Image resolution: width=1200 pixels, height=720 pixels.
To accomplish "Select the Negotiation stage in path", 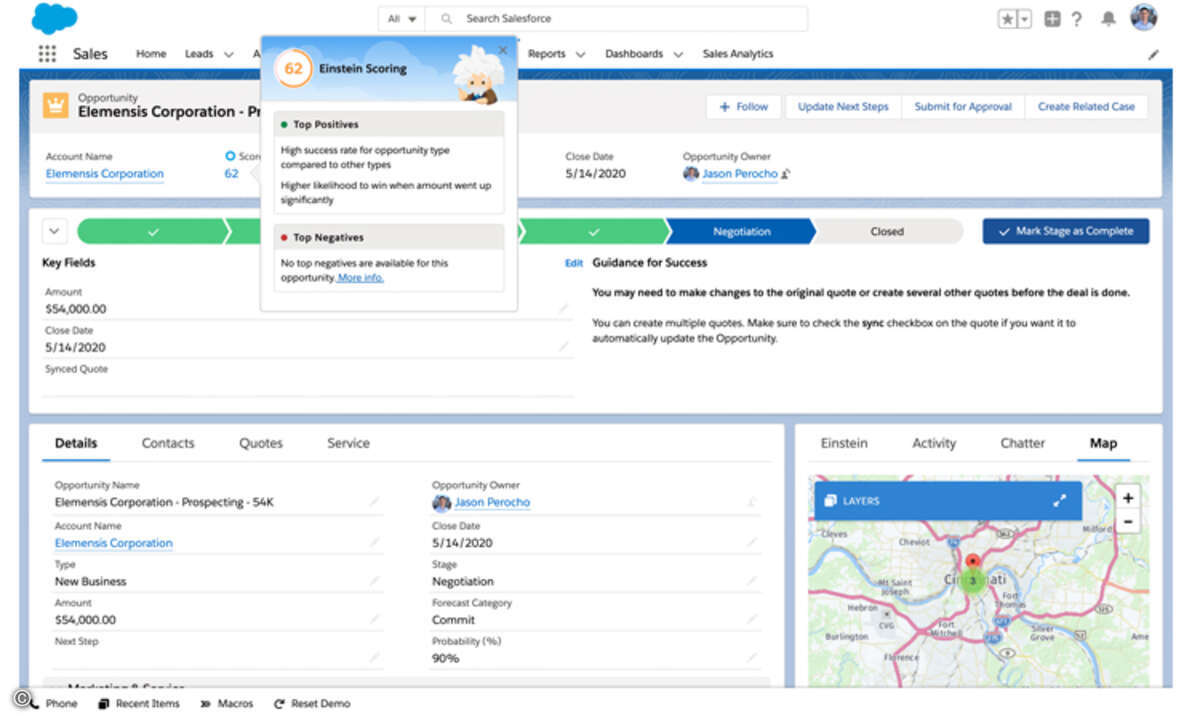I will pyautogui.click(x=741, y=232).
